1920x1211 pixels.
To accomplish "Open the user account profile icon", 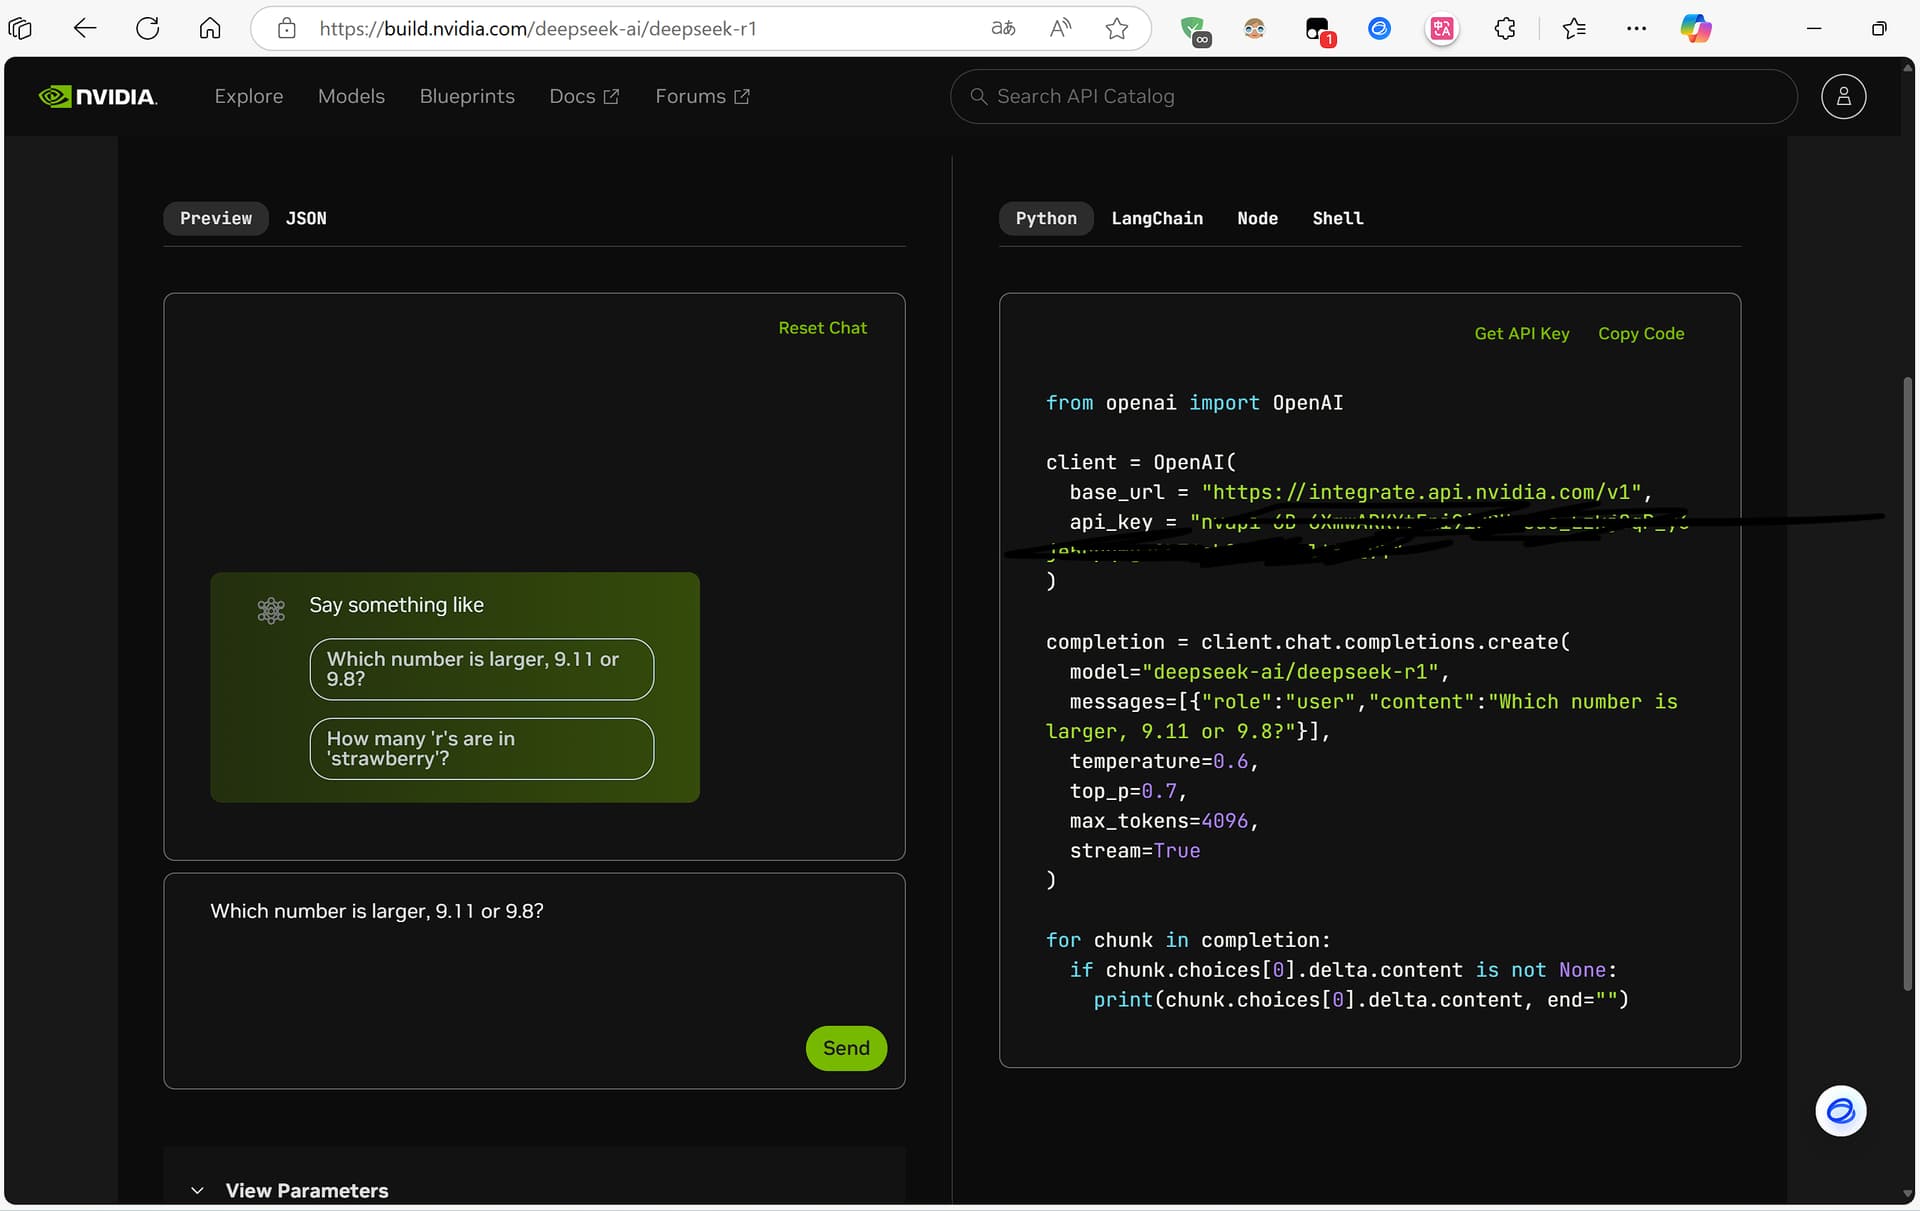I will click(1843, 97).
